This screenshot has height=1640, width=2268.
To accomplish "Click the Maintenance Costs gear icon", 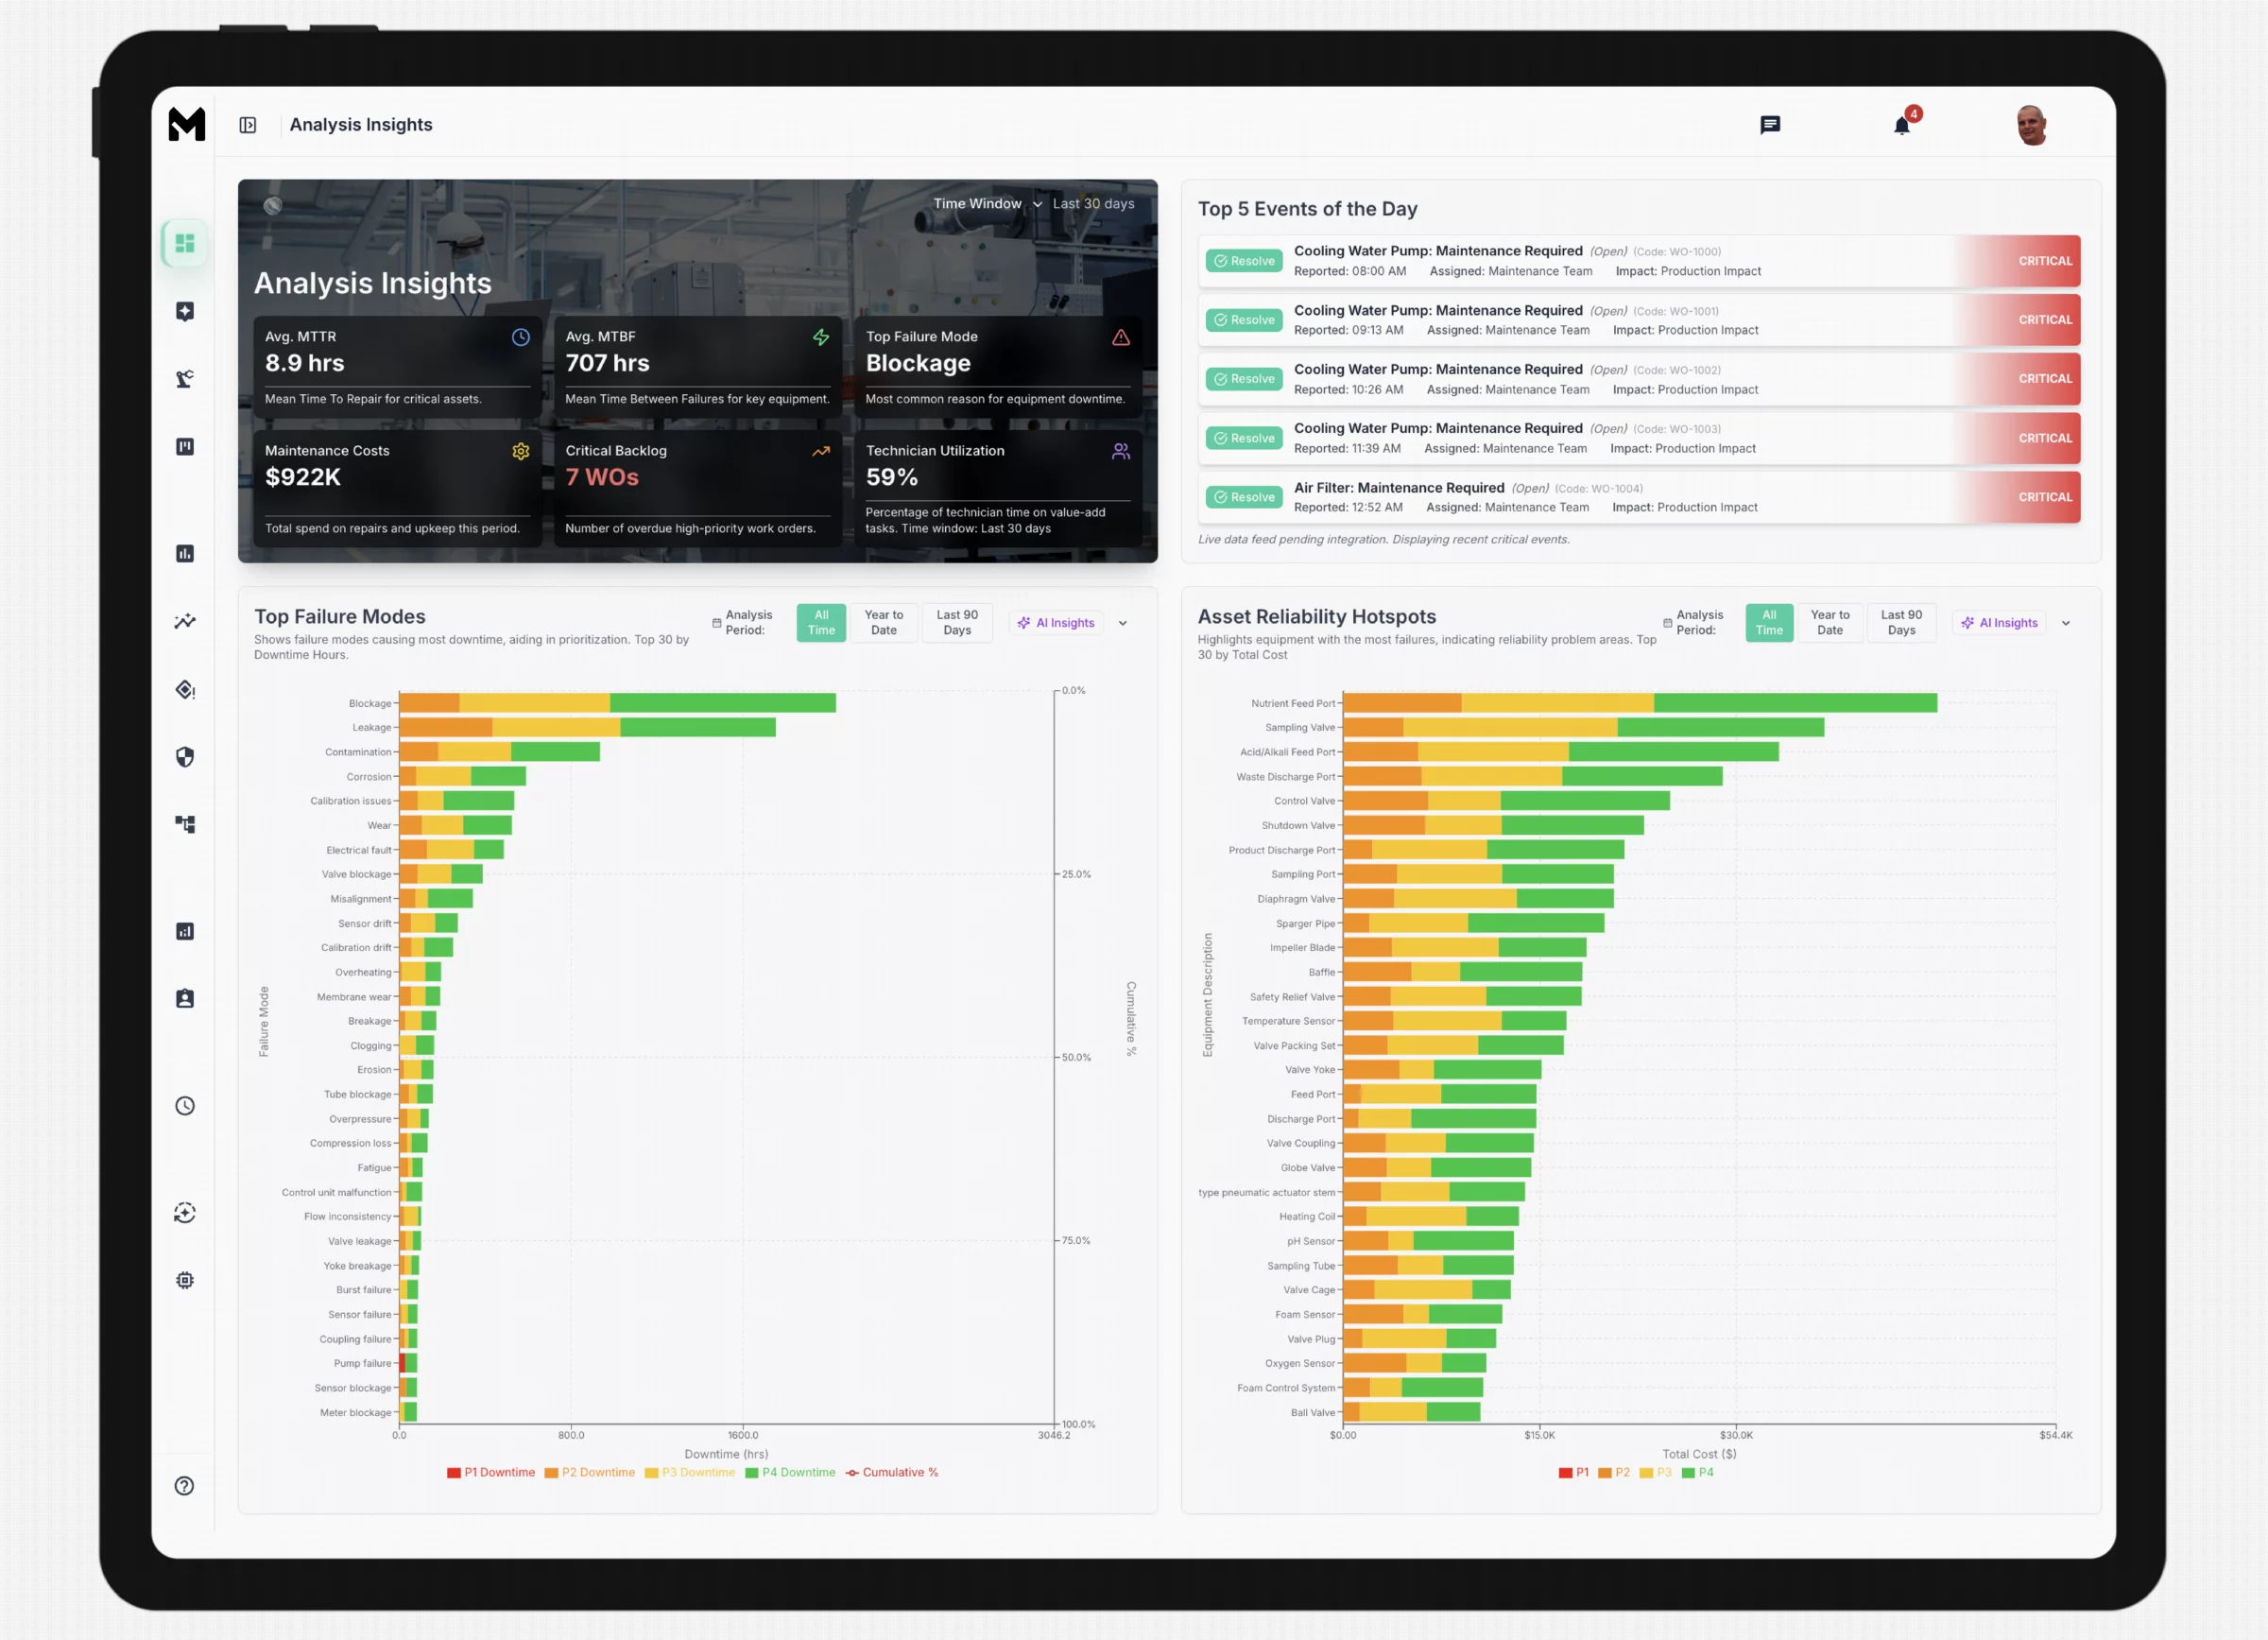I will (520, 451).
